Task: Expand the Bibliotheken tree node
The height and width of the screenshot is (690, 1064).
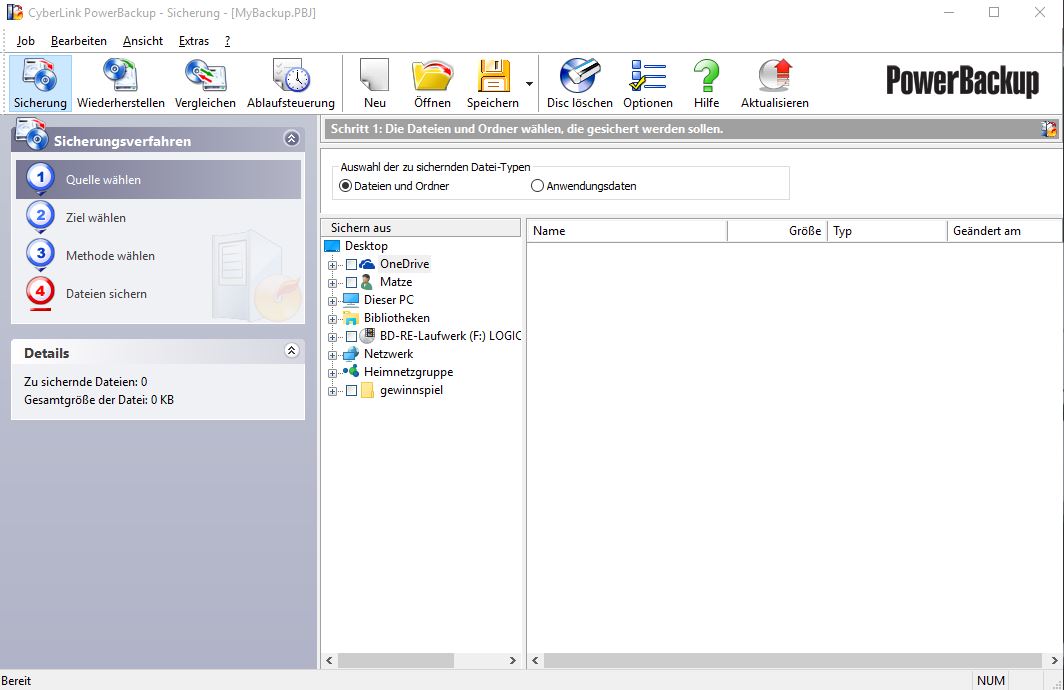Action: point(332,318)
